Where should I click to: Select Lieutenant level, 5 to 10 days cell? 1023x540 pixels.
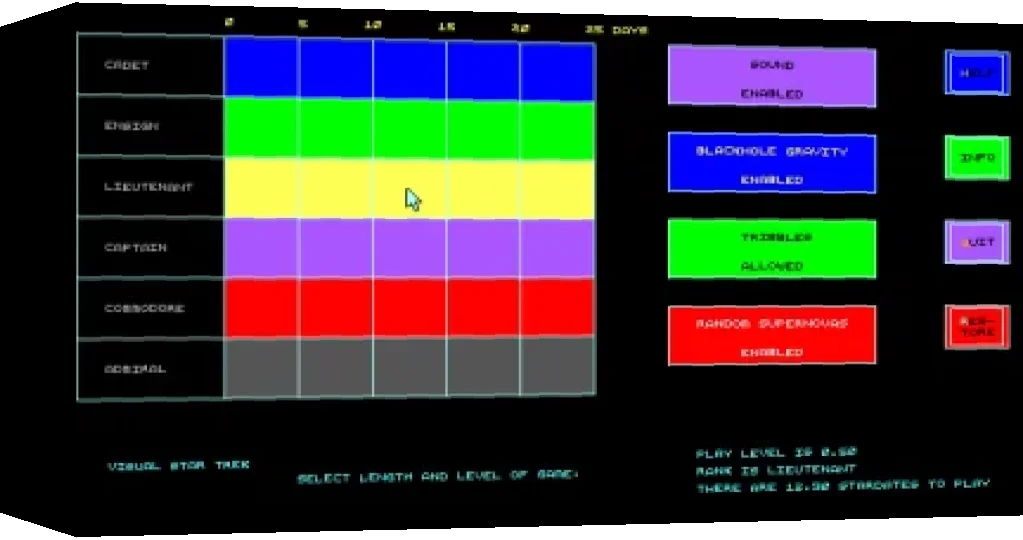(335, 188)
